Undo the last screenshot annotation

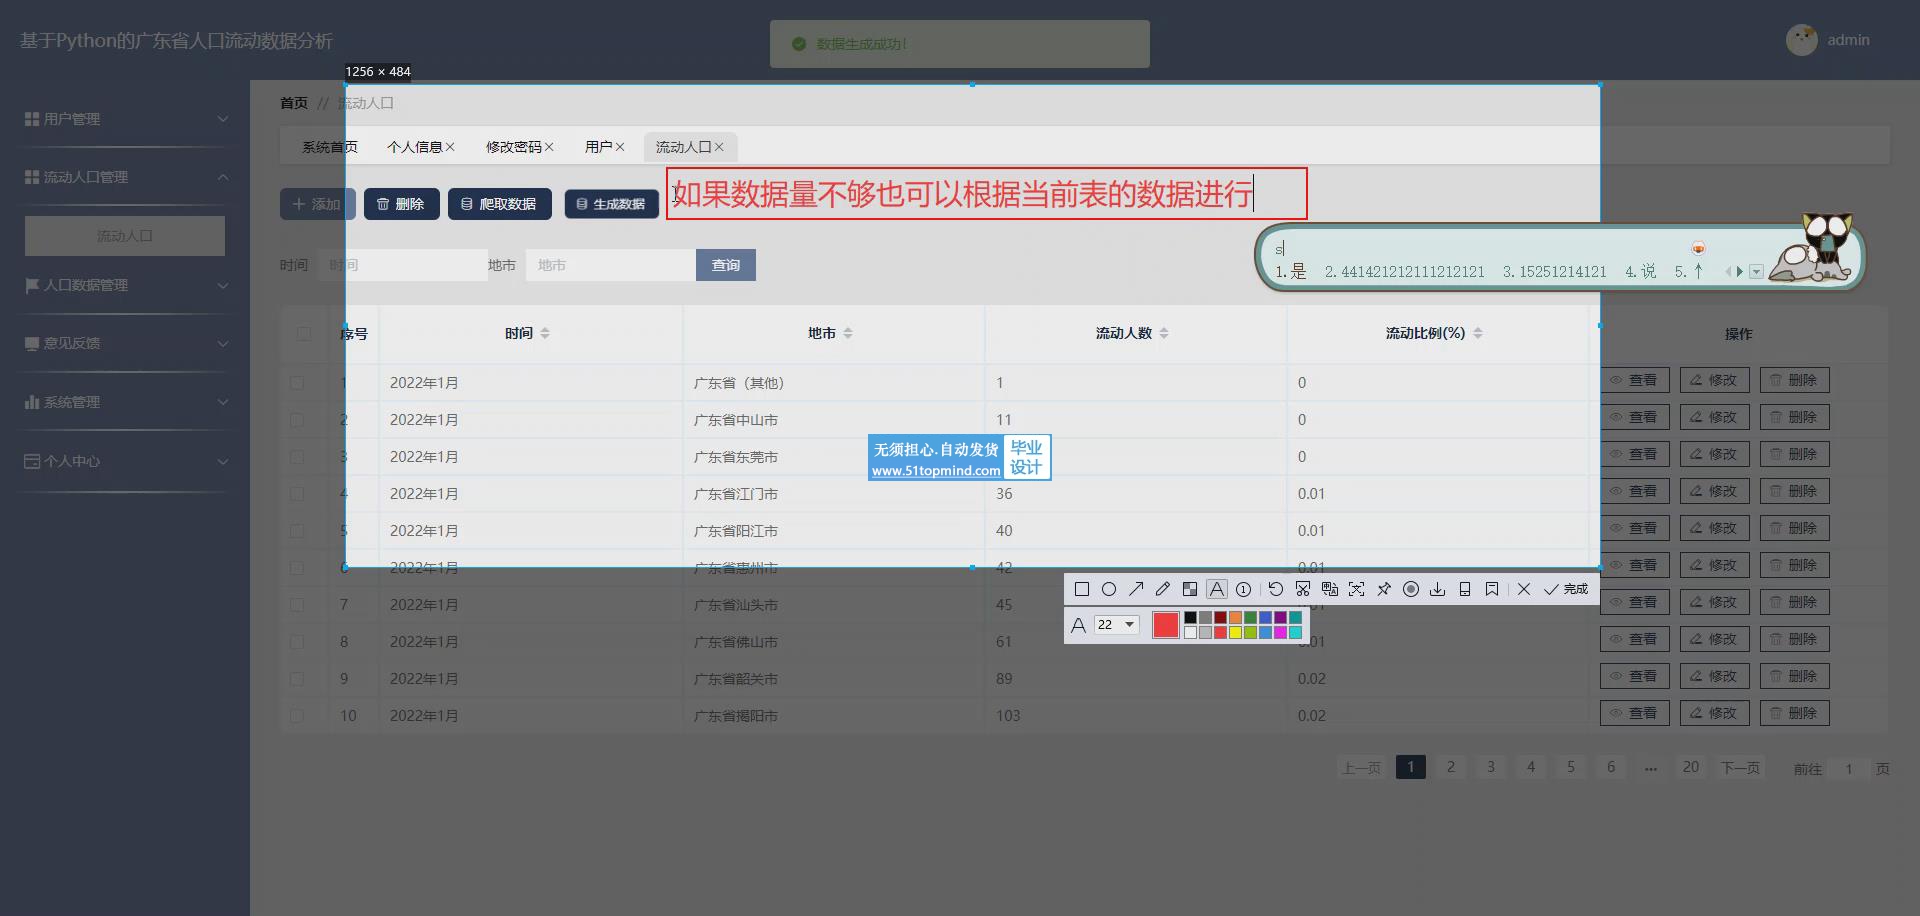coord(1275,589)
